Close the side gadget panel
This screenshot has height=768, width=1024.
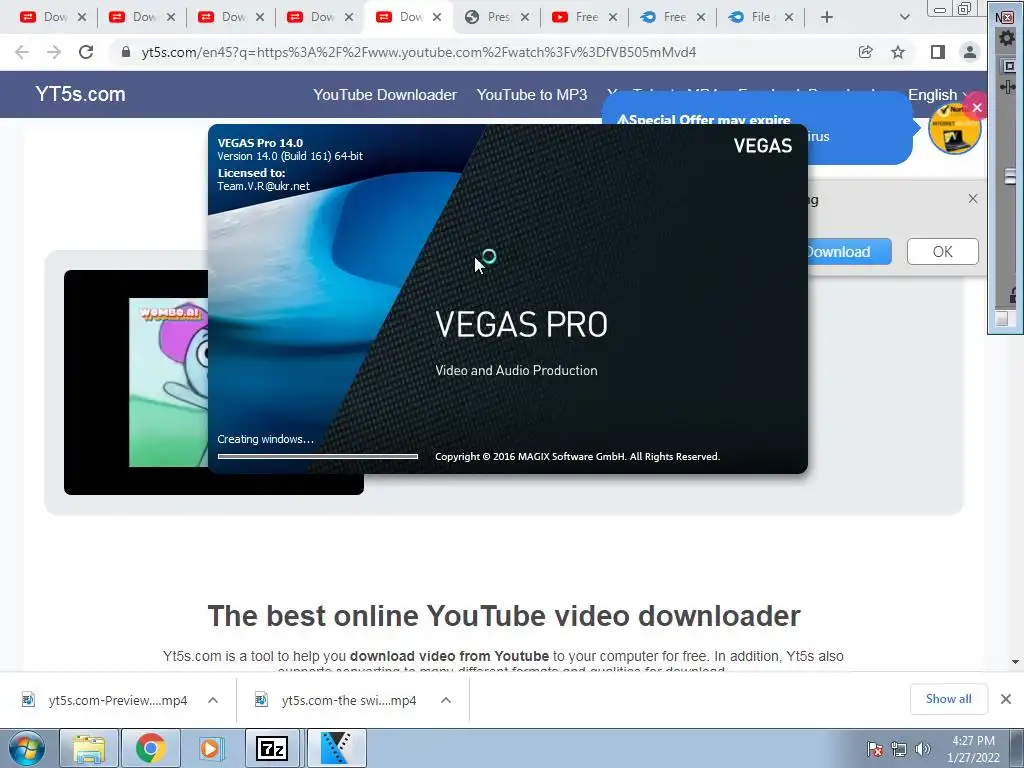tap(1006, 18)
